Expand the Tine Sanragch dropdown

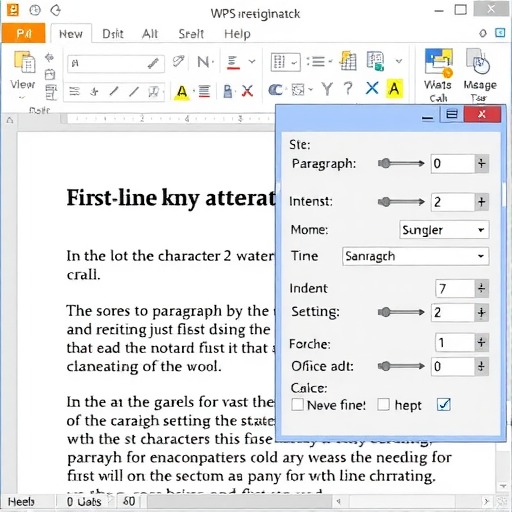pyautogui.click(x=416, y=256)
